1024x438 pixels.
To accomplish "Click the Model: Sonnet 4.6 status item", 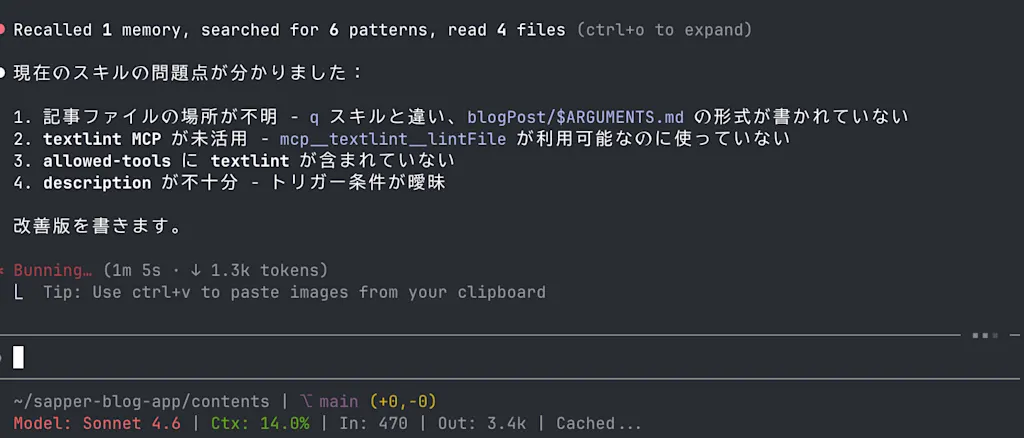I will pos(97,424).
